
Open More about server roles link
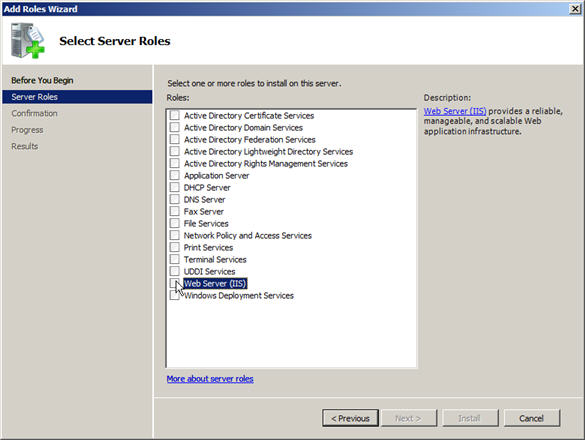[210, 379]
